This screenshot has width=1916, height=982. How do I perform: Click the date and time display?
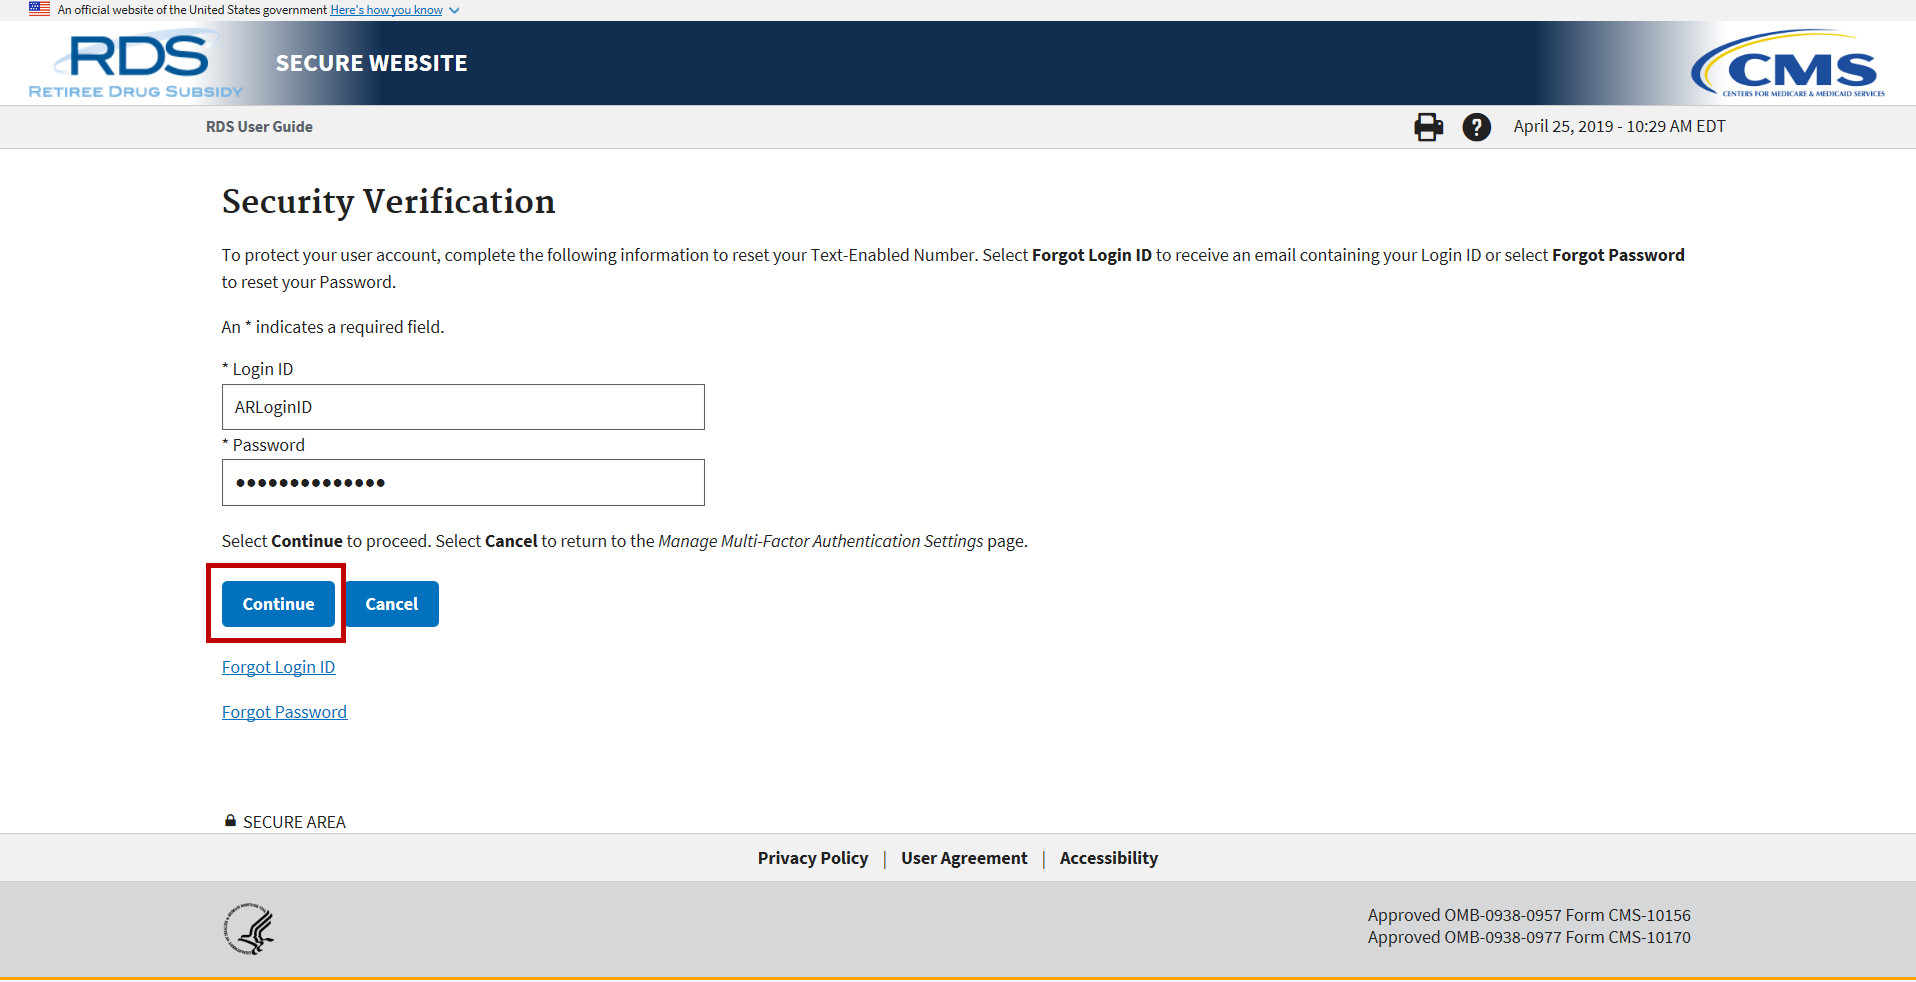click(1618, 127)
